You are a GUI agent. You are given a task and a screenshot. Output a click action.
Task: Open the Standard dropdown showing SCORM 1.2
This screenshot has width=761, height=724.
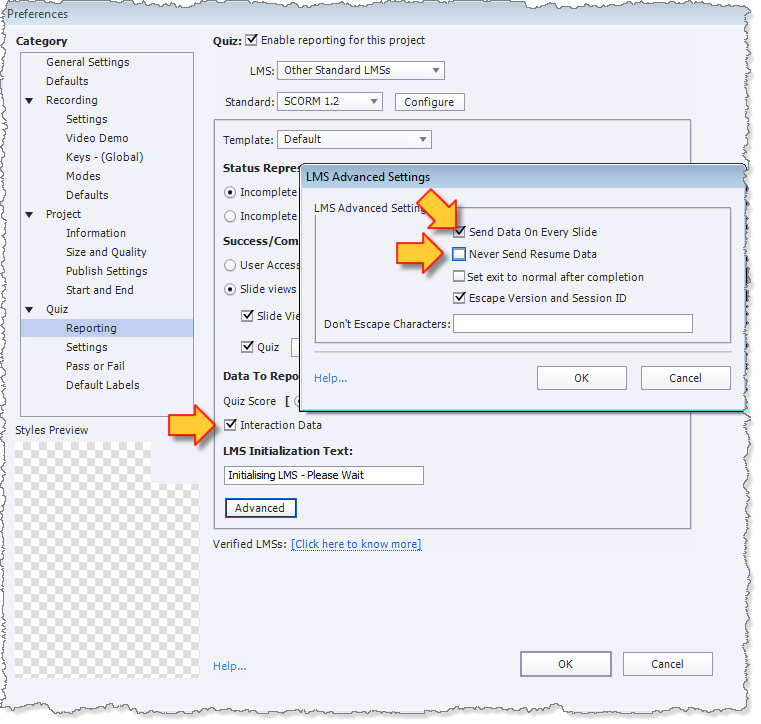[x=330, y=101]
